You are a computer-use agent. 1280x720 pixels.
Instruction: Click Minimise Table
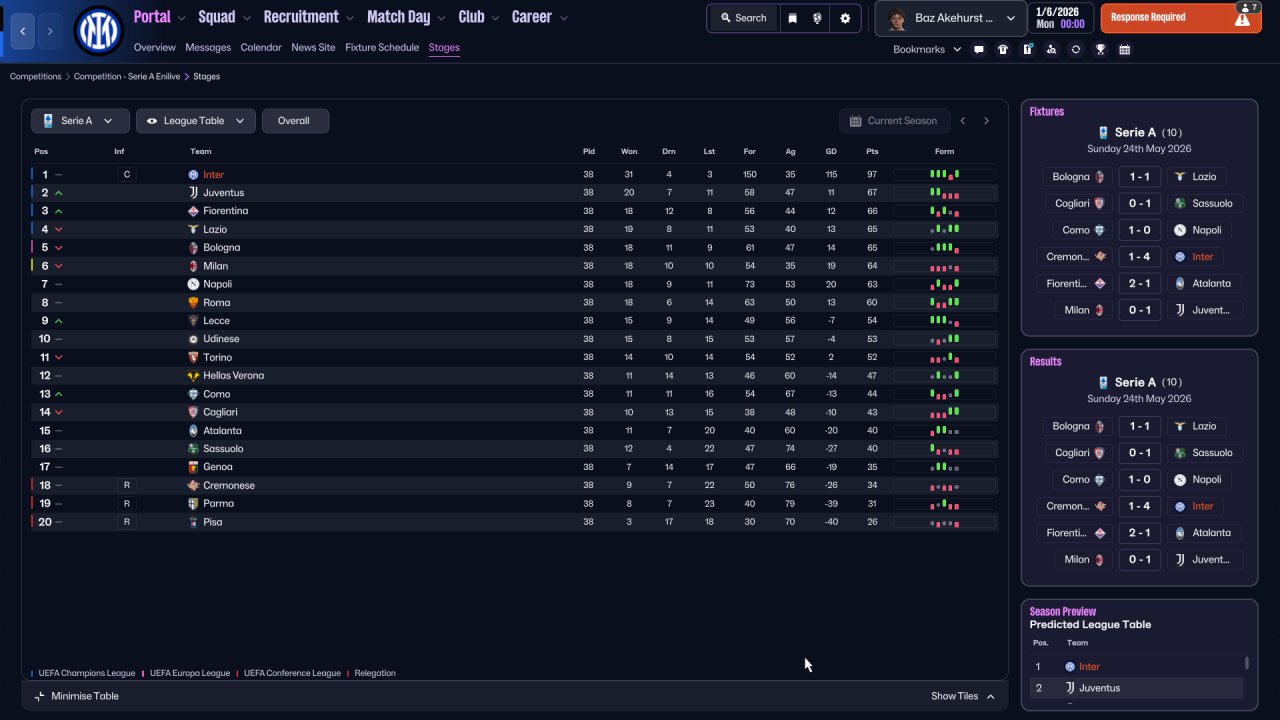click(76, 696)
